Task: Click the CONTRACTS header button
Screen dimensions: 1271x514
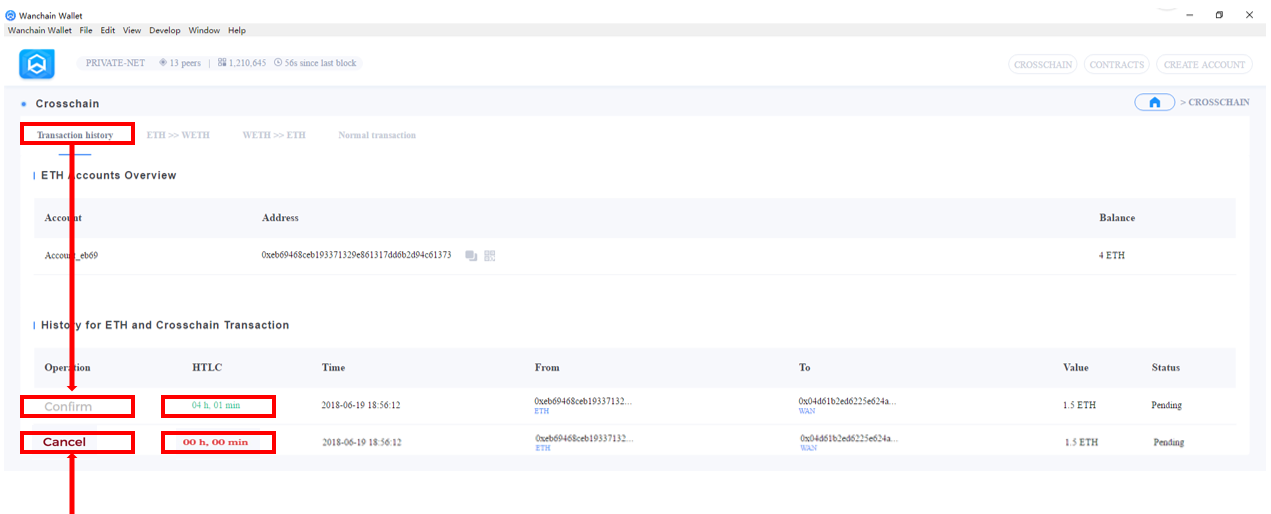Action: coord(1117,64)
